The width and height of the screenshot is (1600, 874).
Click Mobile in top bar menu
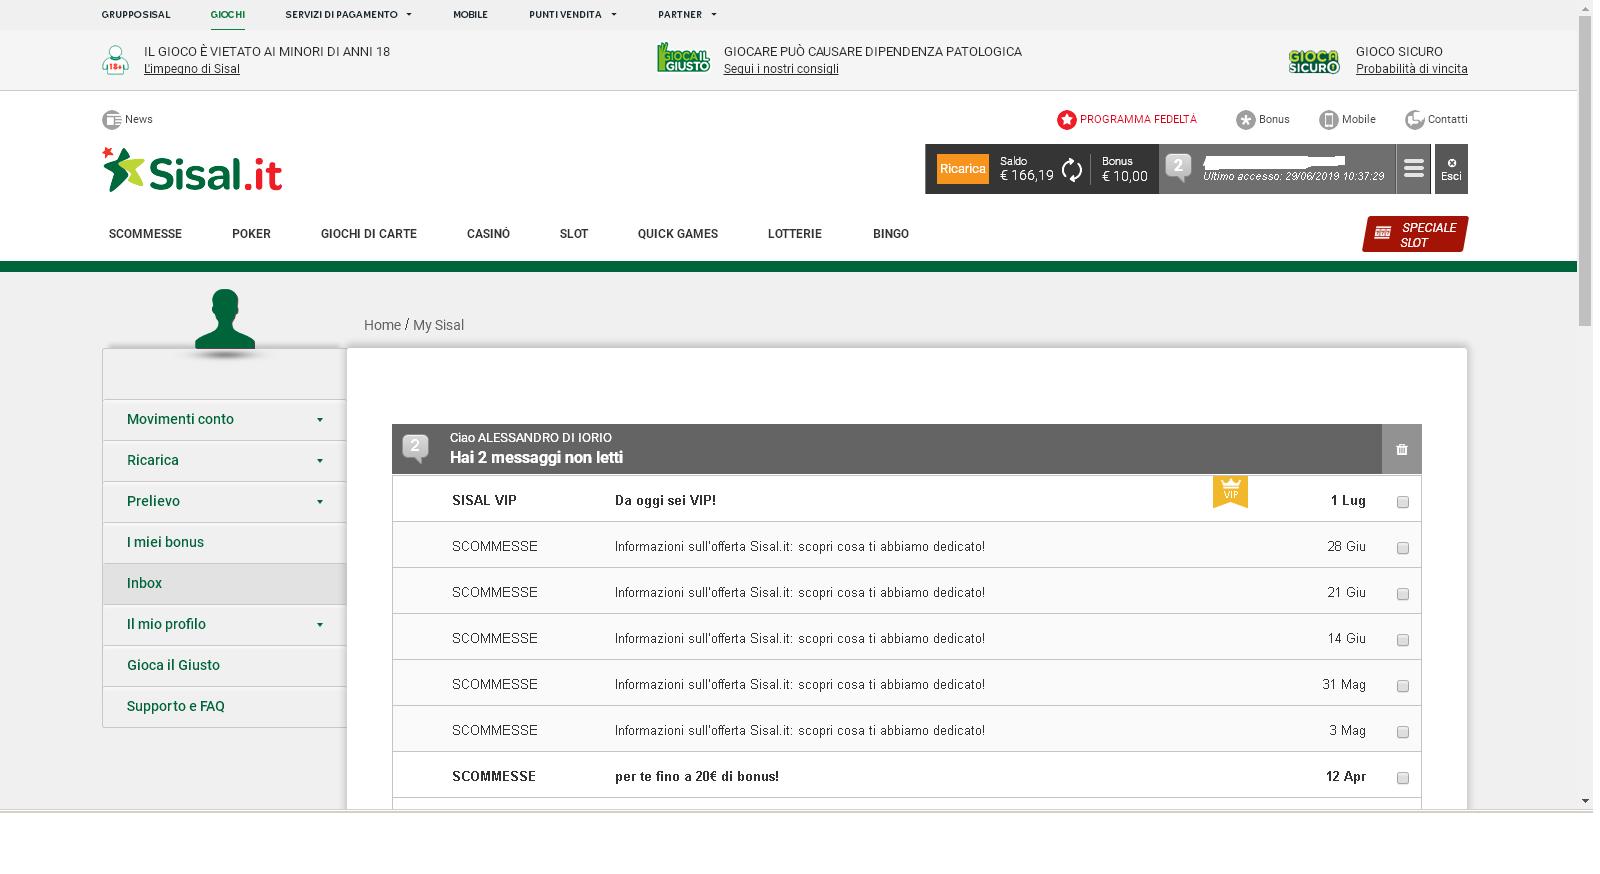click(470, 15)
